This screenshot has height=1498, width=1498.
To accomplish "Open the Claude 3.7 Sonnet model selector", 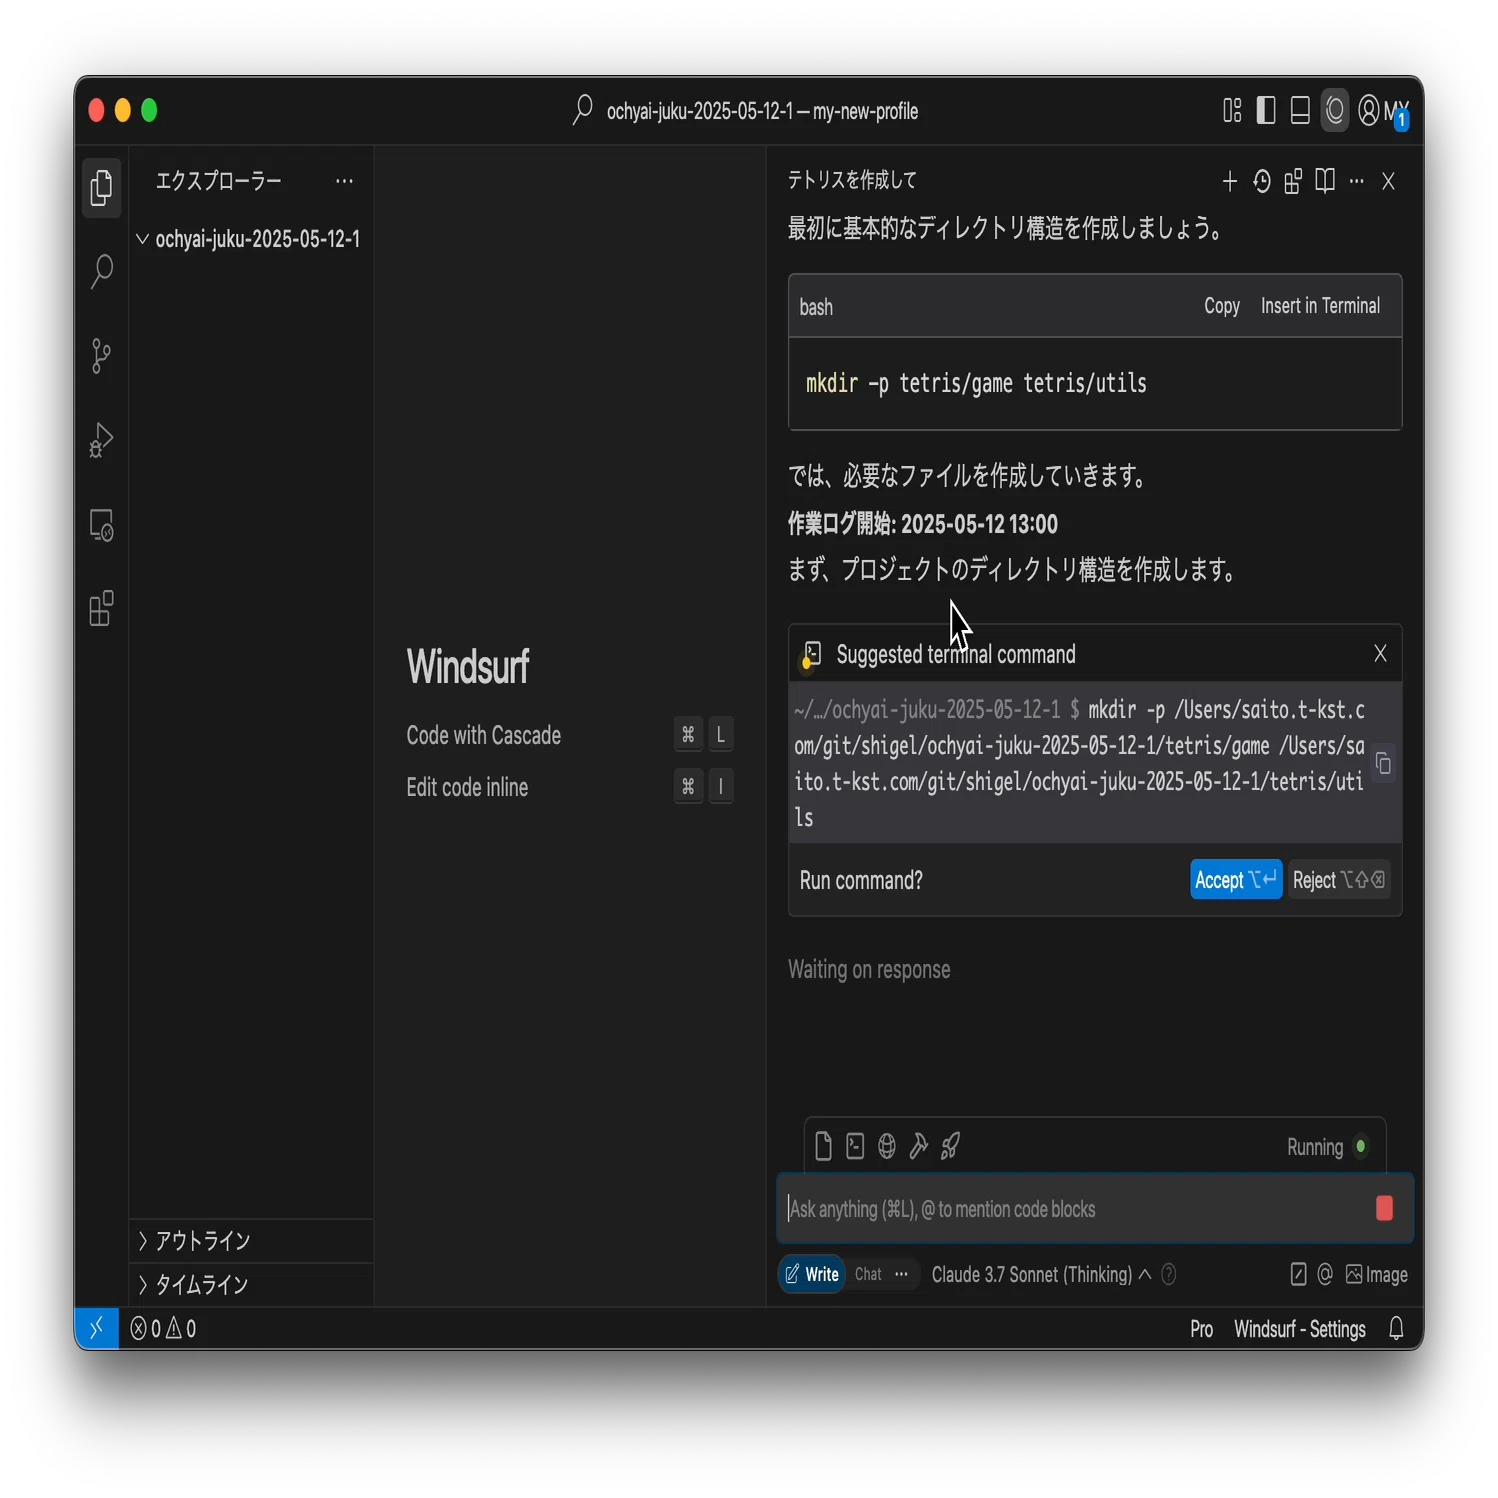I will [1041, 1274].
